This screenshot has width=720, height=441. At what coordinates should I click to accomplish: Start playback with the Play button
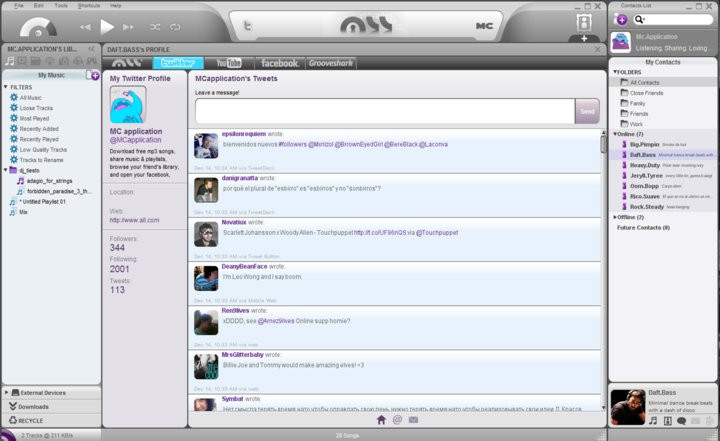tap(107, 27)
